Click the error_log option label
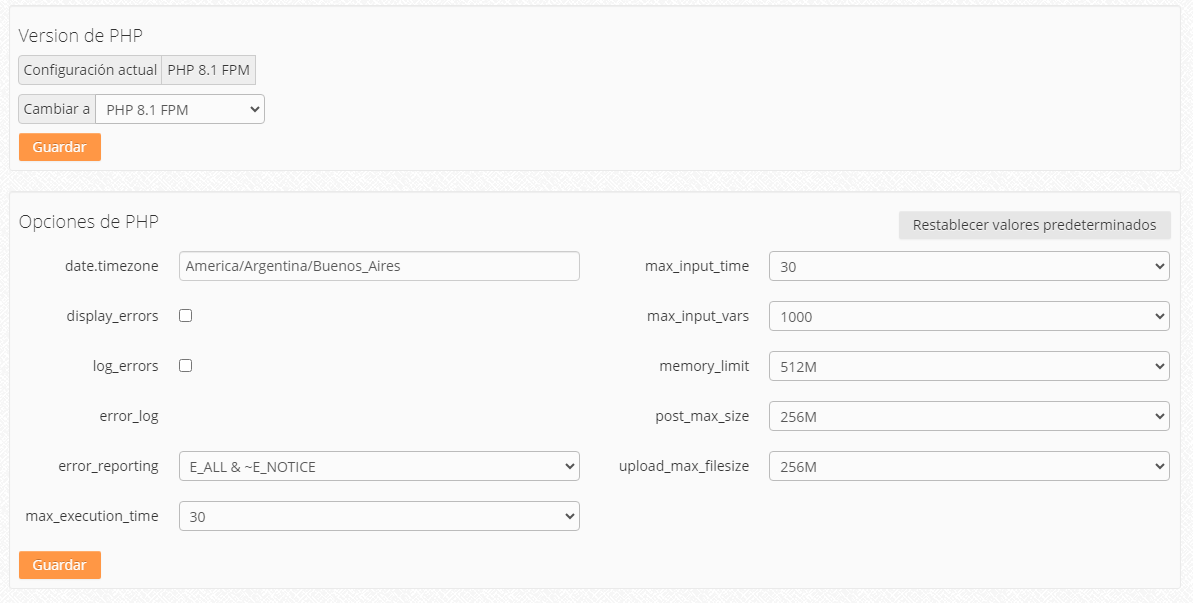Screen dimensions: 1193x603 pos(129,416)
